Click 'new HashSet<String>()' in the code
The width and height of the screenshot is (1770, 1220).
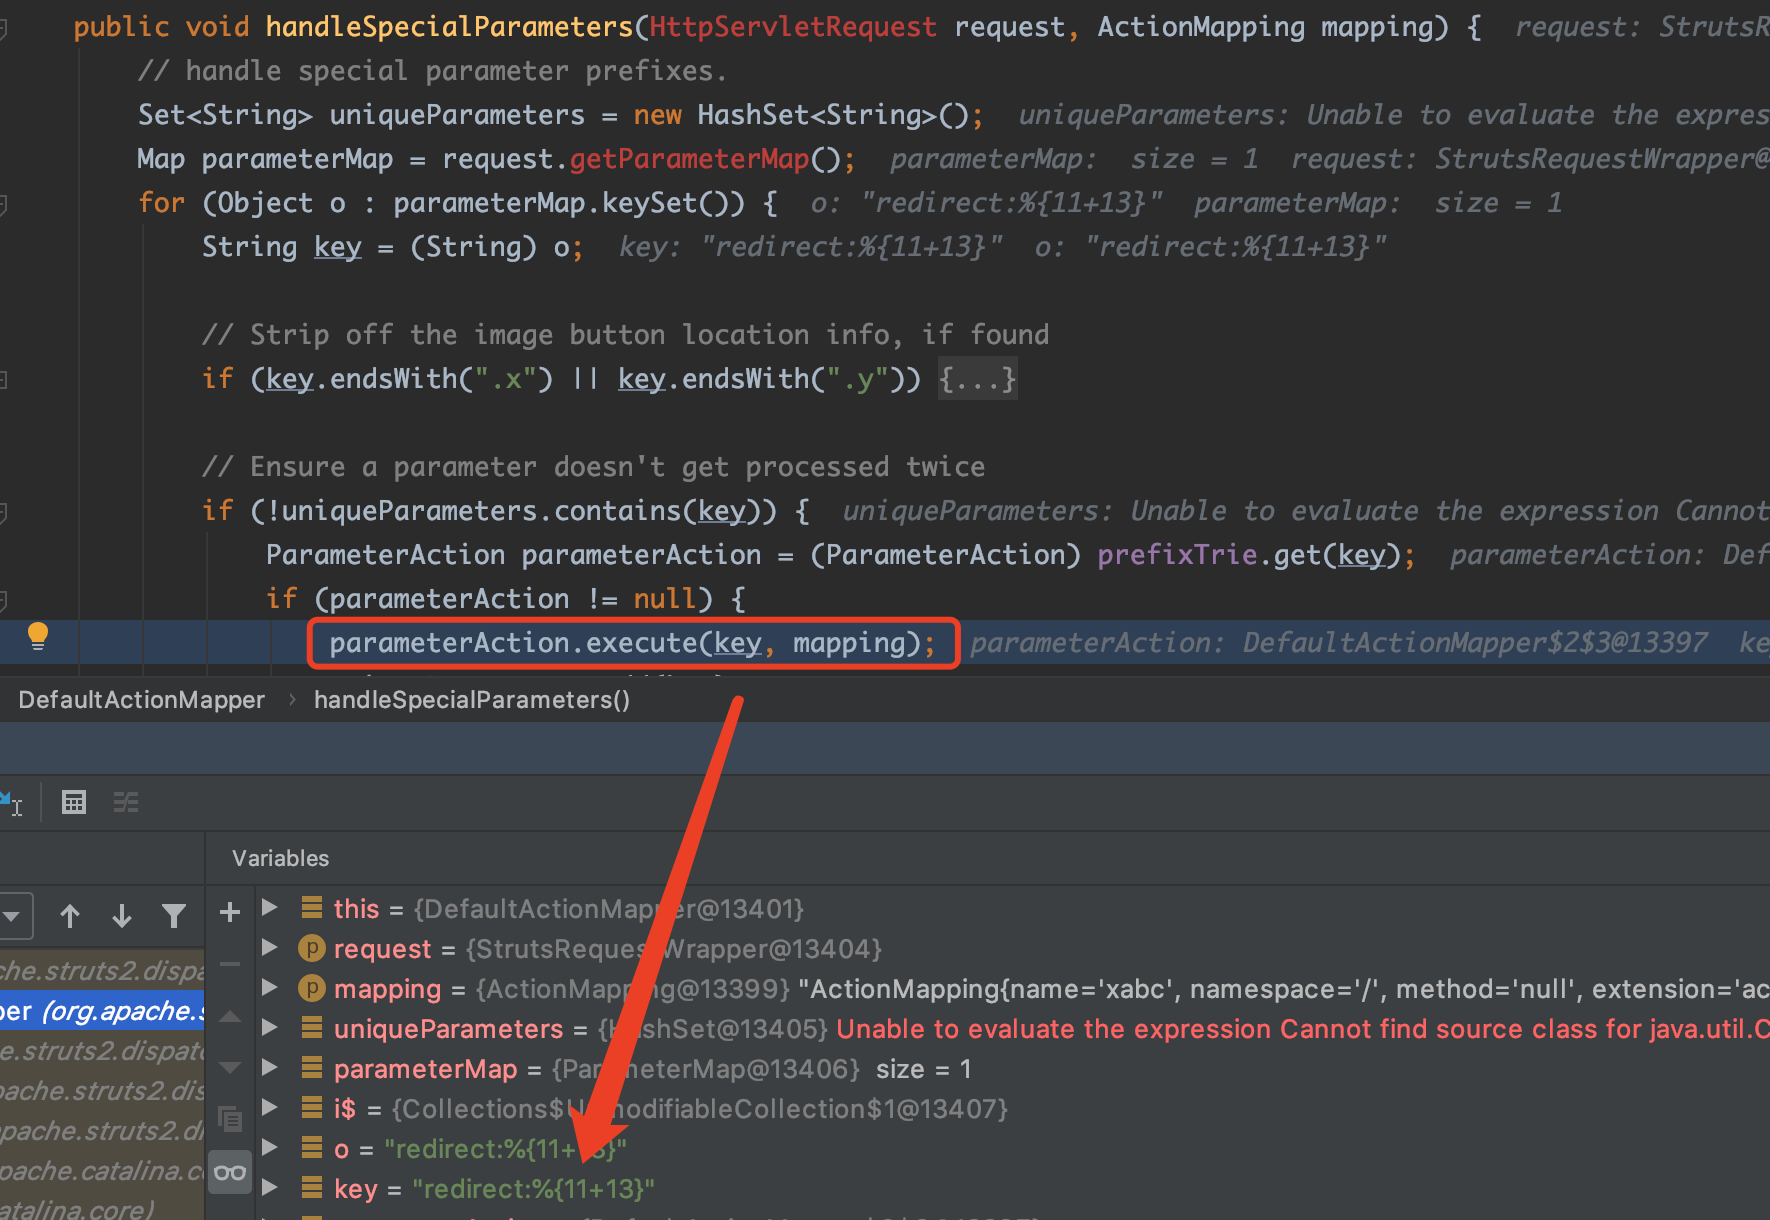(801, 115)
